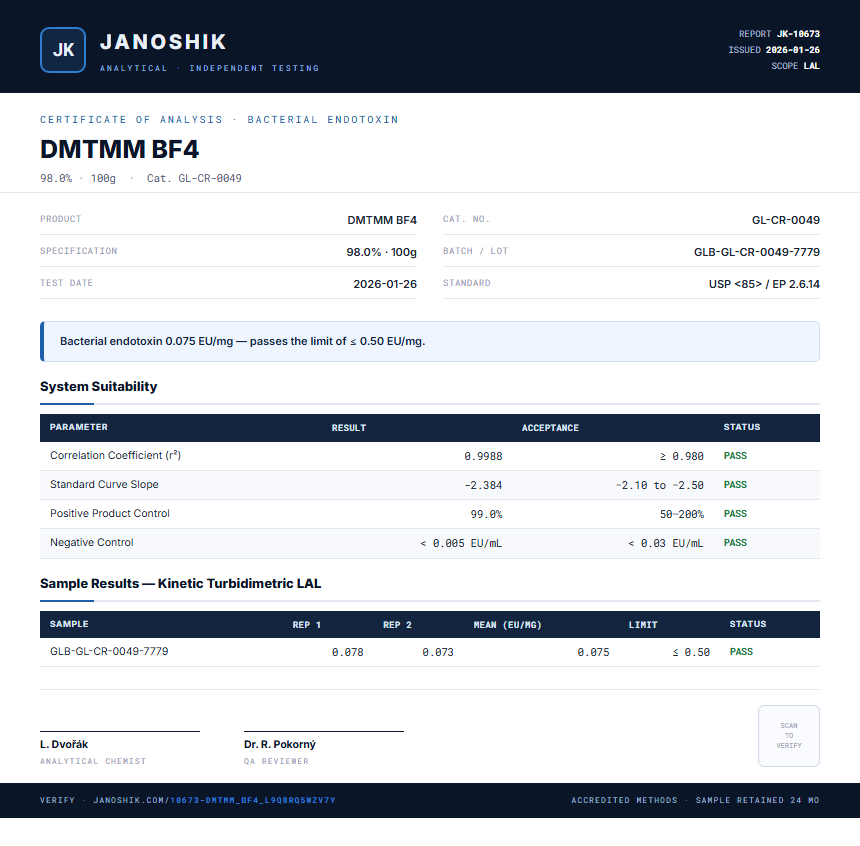Viewport: 860px width, 846px height.
Task: Select the TEST DATE value 2026-01-26
Action: click(x=385, y=284)
